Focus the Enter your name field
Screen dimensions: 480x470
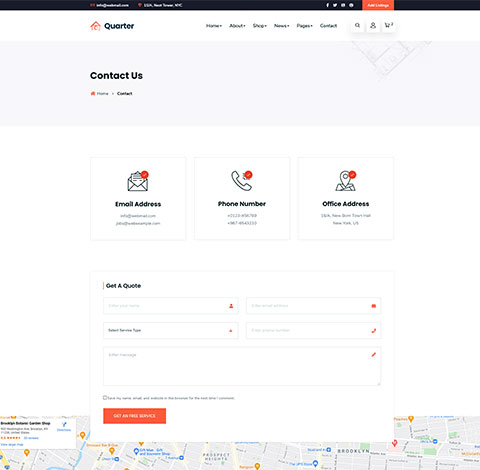(x=171, y=306)
